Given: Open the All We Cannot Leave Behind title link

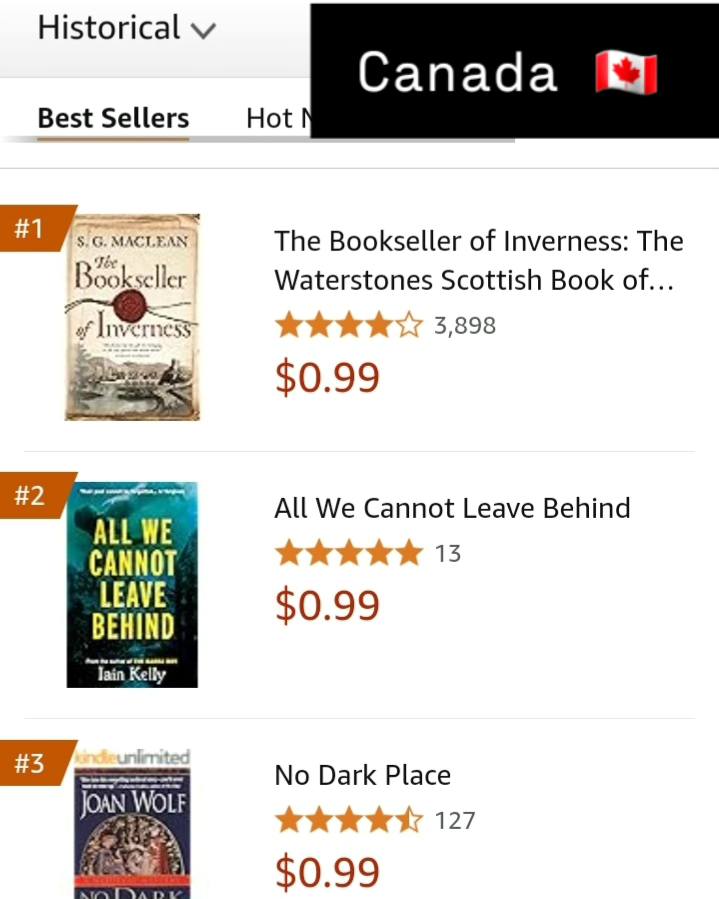Looking at the screenshot, I should (x=452, y=508).
